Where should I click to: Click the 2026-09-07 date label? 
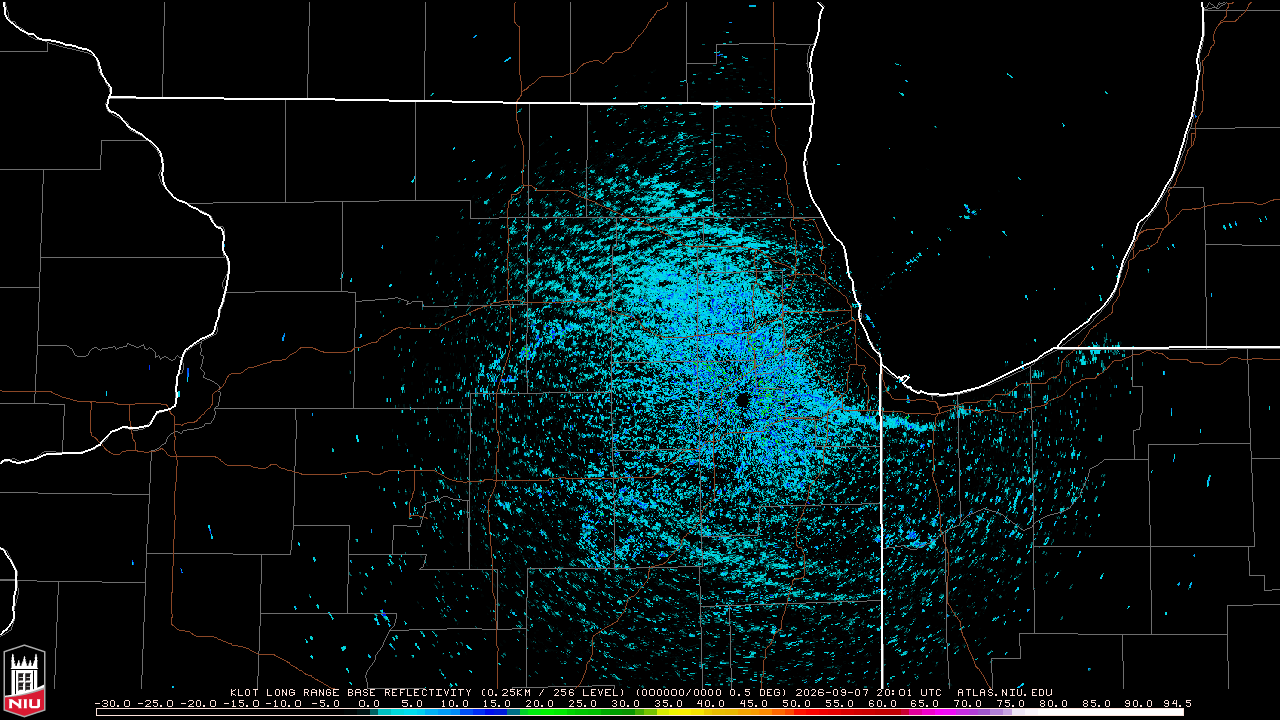click(834, 692)
